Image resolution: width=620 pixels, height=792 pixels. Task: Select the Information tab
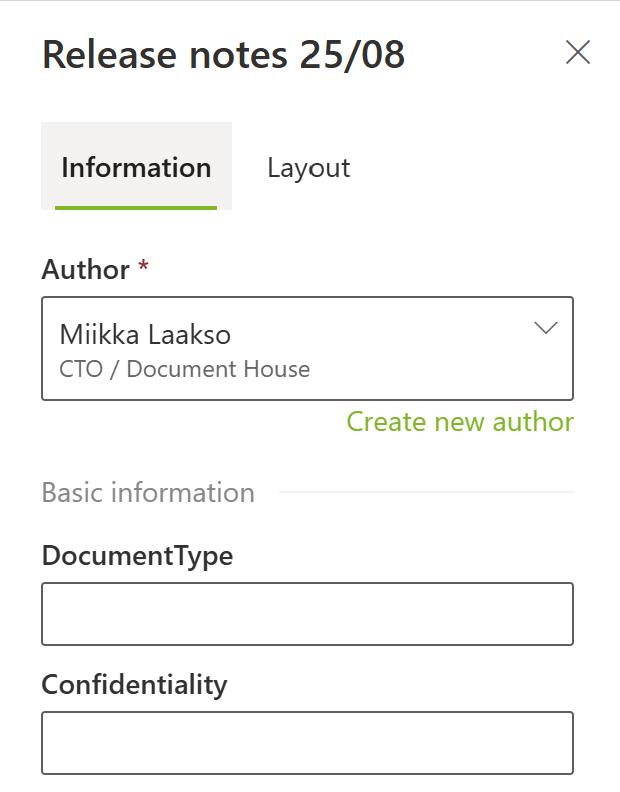coord(136,167)
